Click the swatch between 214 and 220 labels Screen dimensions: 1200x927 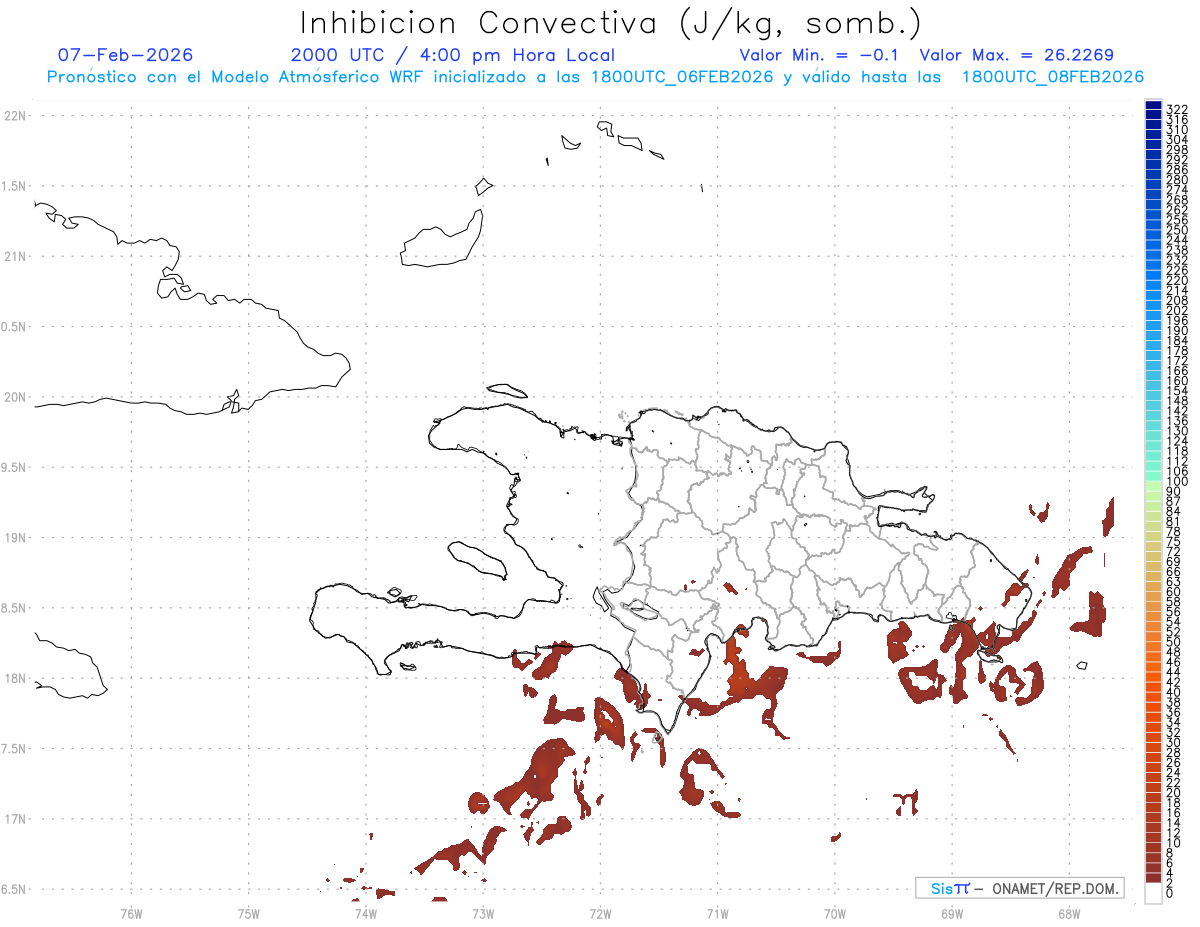(x=1154, y=285)
